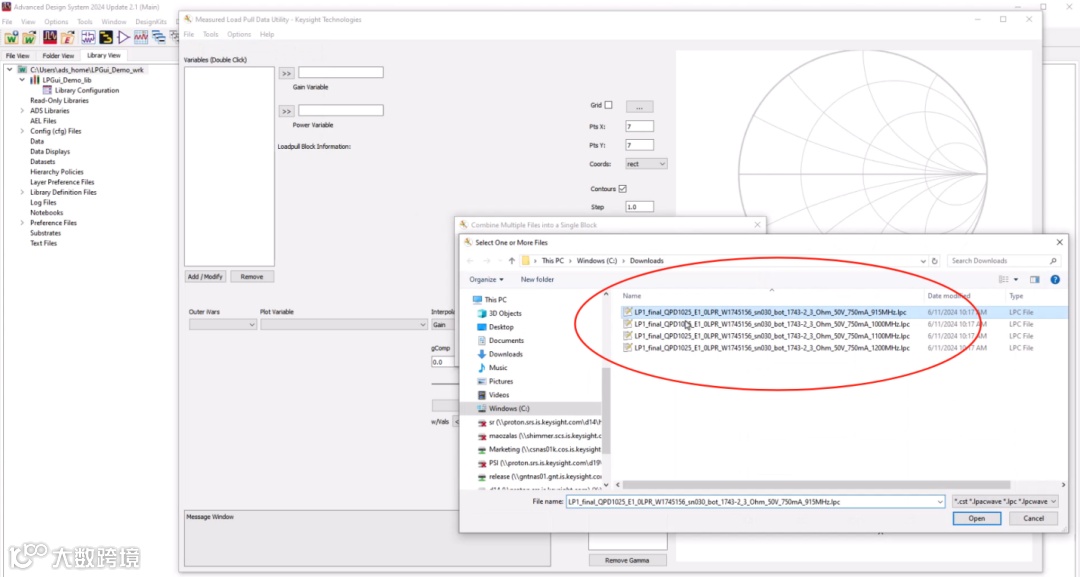Click the Open button in file dialog
Screen dimensions: 1080x577
click(x=977, y=518)
